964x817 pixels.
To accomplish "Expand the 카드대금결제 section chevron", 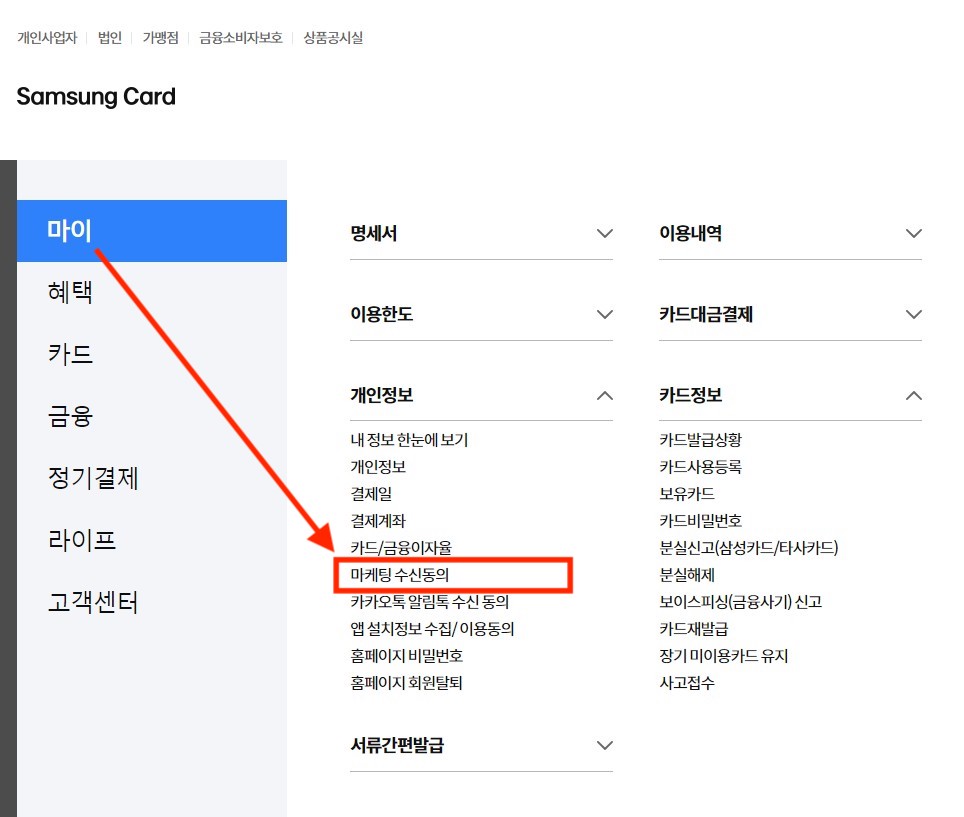I will coord(914,314).
